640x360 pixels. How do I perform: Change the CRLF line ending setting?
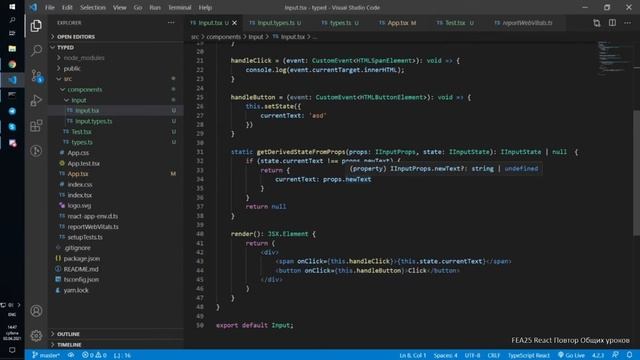pos(493,355)
